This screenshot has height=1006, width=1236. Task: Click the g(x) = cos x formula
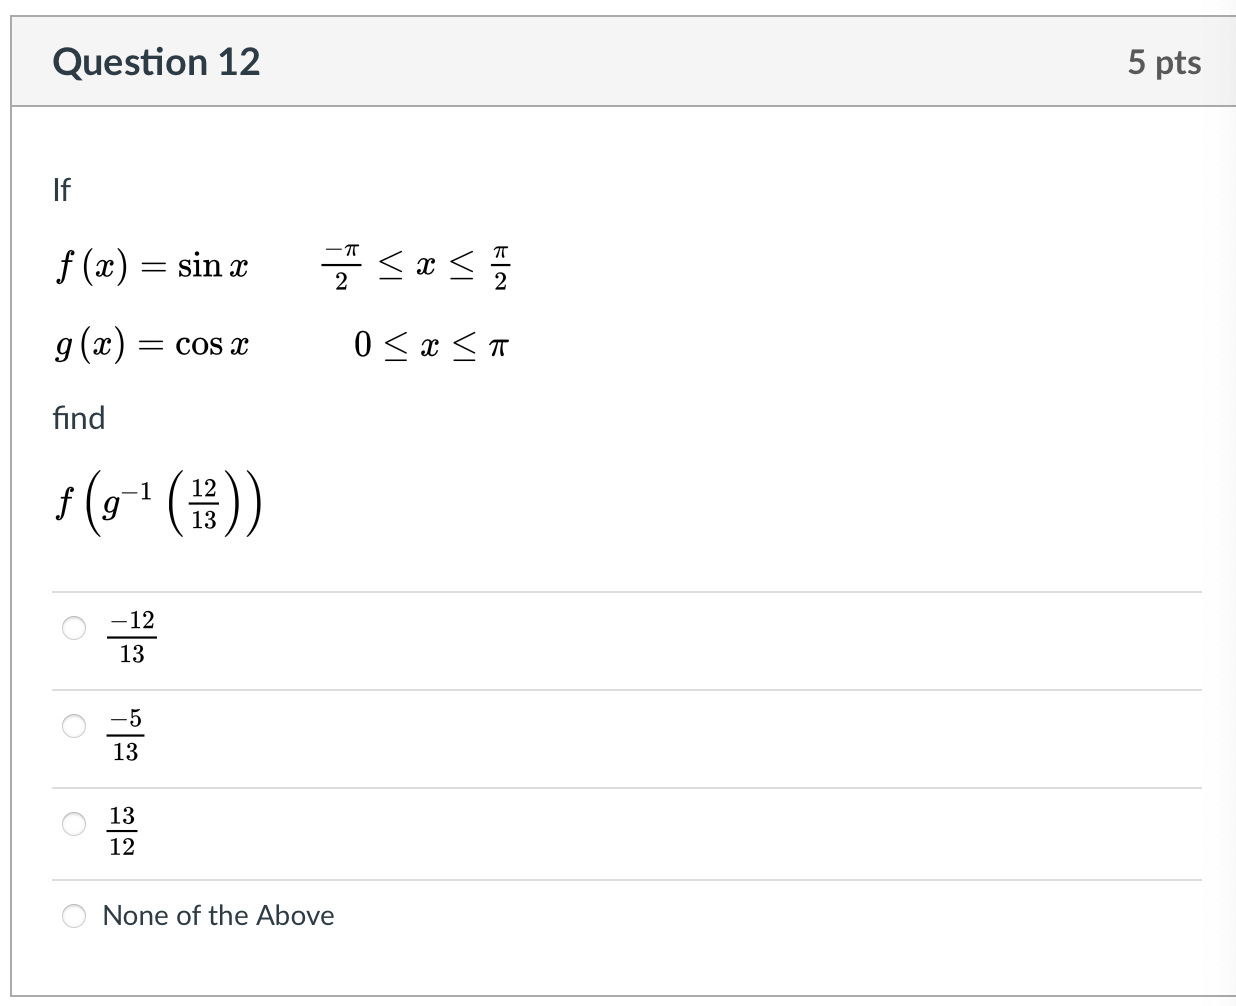click(152, 344)
